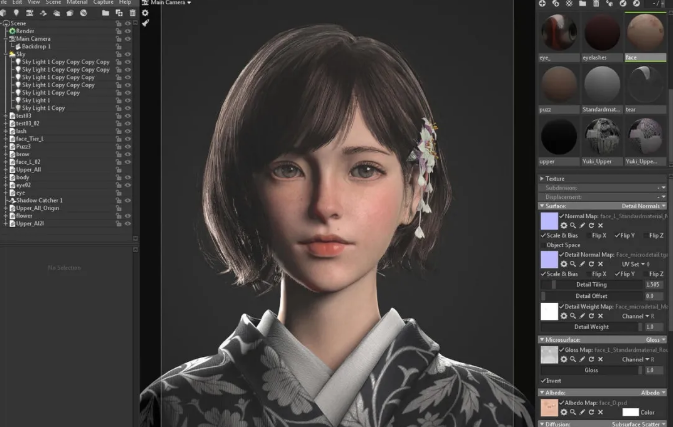
Task: Select the eyelashes material thumbnail
Action: click(x=602, y=33)
